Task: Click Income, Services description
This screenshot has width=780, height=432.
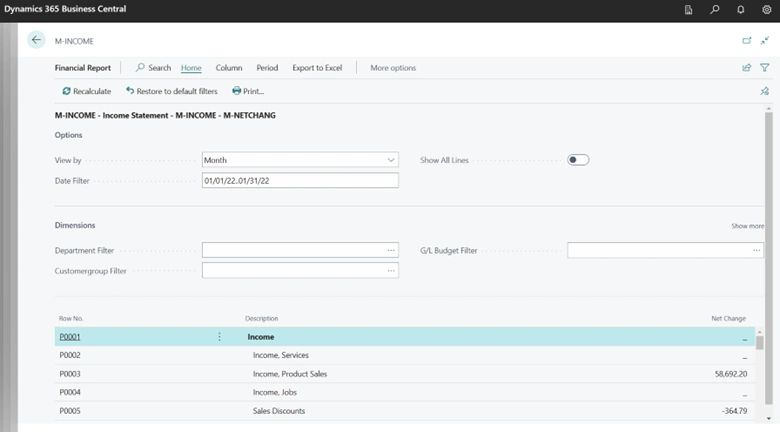Action: [x=281, y=355]
